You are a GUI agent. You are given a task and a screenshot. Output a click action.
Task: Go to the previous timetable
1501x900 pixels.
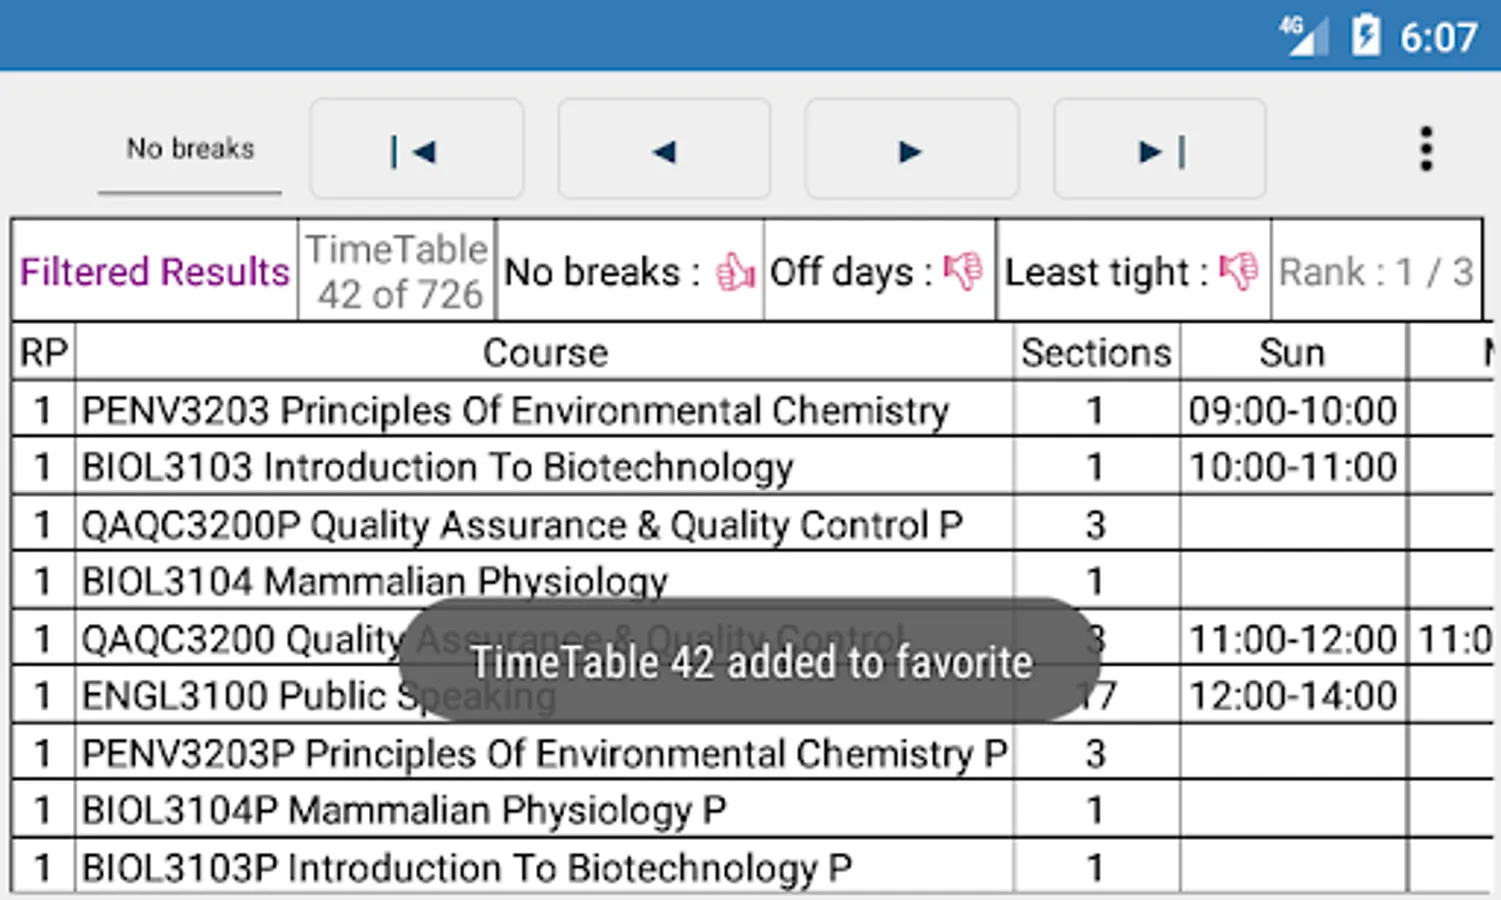(x=664, y=151)
